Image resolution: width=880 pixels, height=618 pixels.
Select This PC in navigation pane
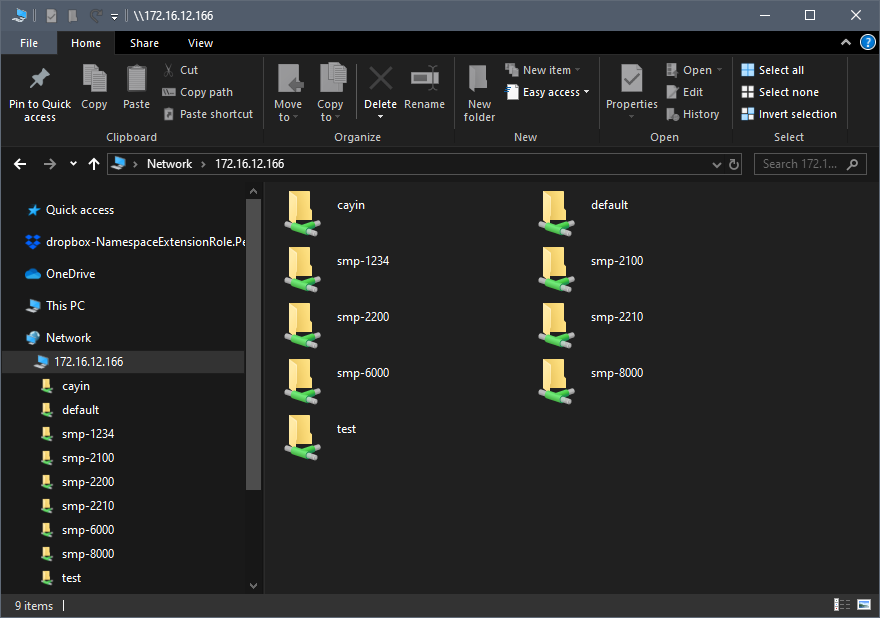coord(56,306)
